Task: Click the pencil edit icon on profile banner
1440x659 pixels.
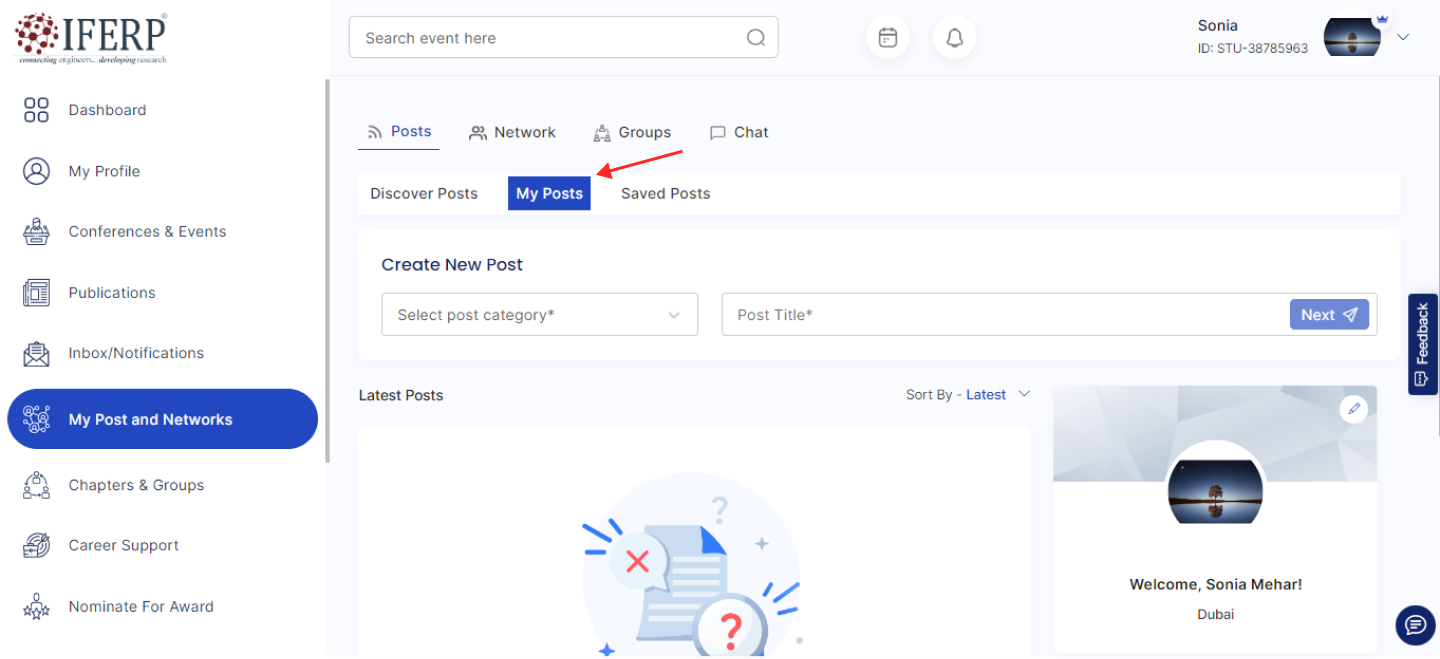Action: pyautogui.click(x=1353, y=408)
